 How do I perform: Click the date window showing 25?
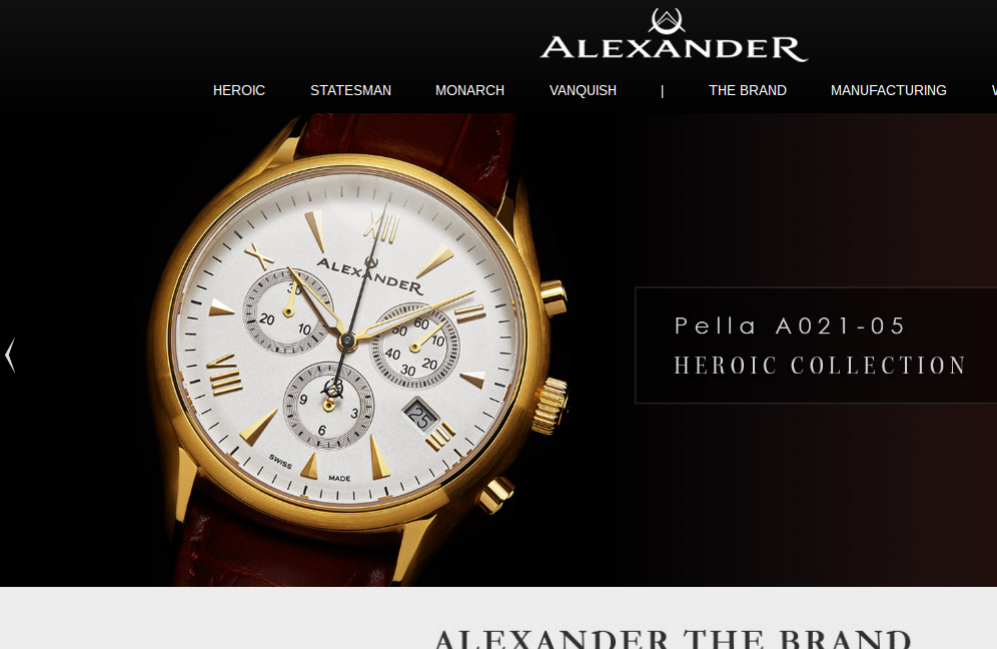point(420,416)
